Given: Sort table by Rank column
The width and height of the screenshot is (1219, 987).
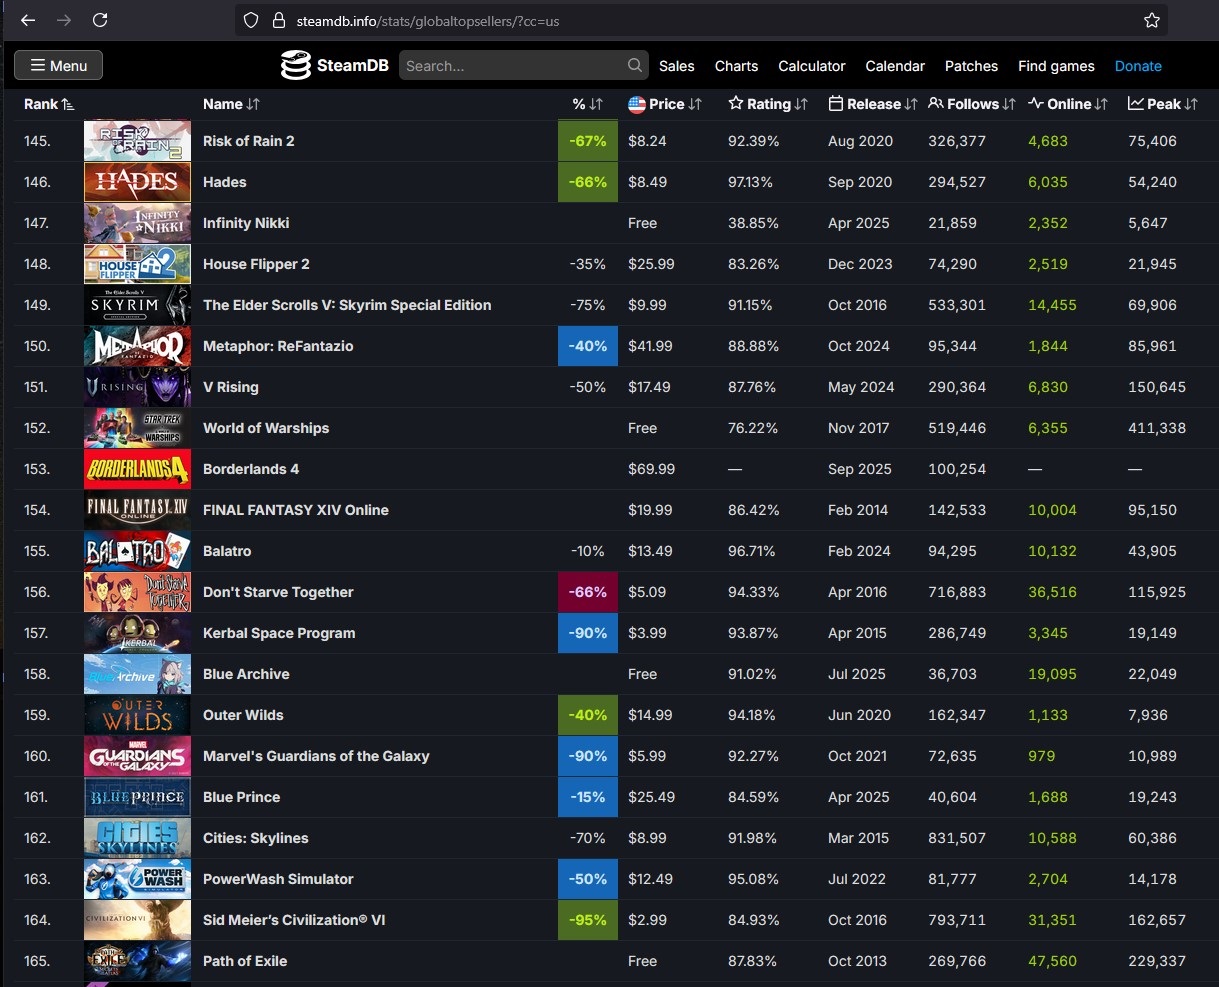Looking at the screenshot, I should pyautogui.click(x=49, y=104).
